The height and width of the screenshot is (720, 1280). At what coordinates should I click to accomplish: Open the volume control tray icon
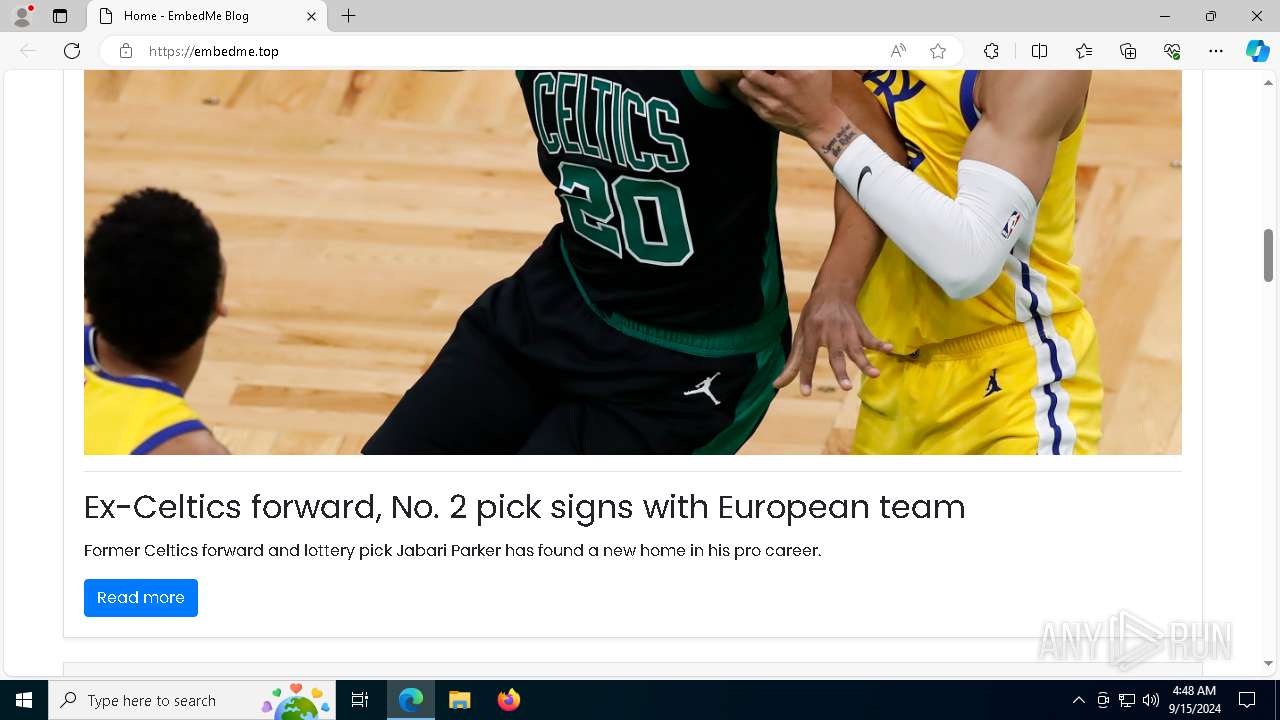(x=1151, y=700)
